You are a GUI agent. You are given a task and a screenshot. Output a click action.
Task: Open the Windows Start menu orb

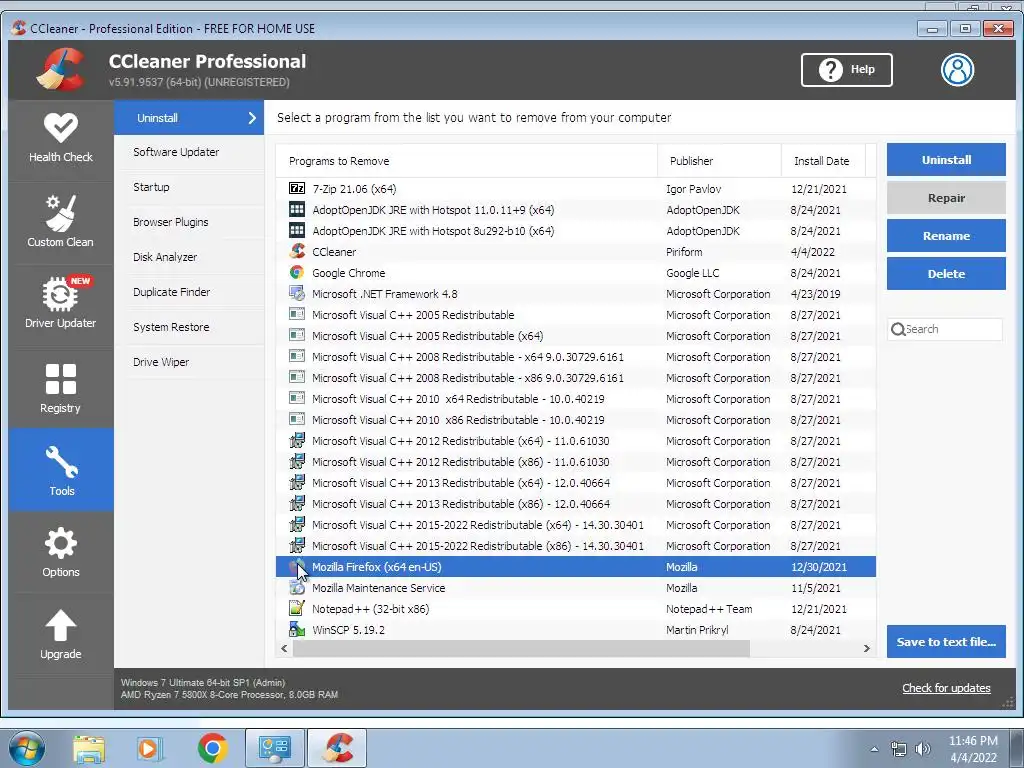coord(27,748)
